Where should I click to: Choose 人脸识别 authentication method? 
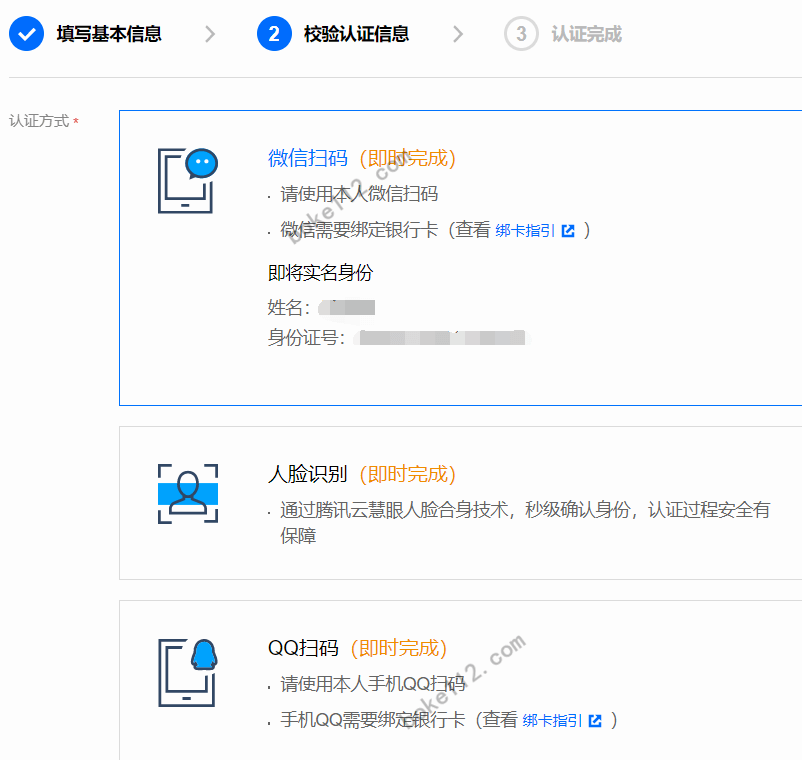pos(308,474)
